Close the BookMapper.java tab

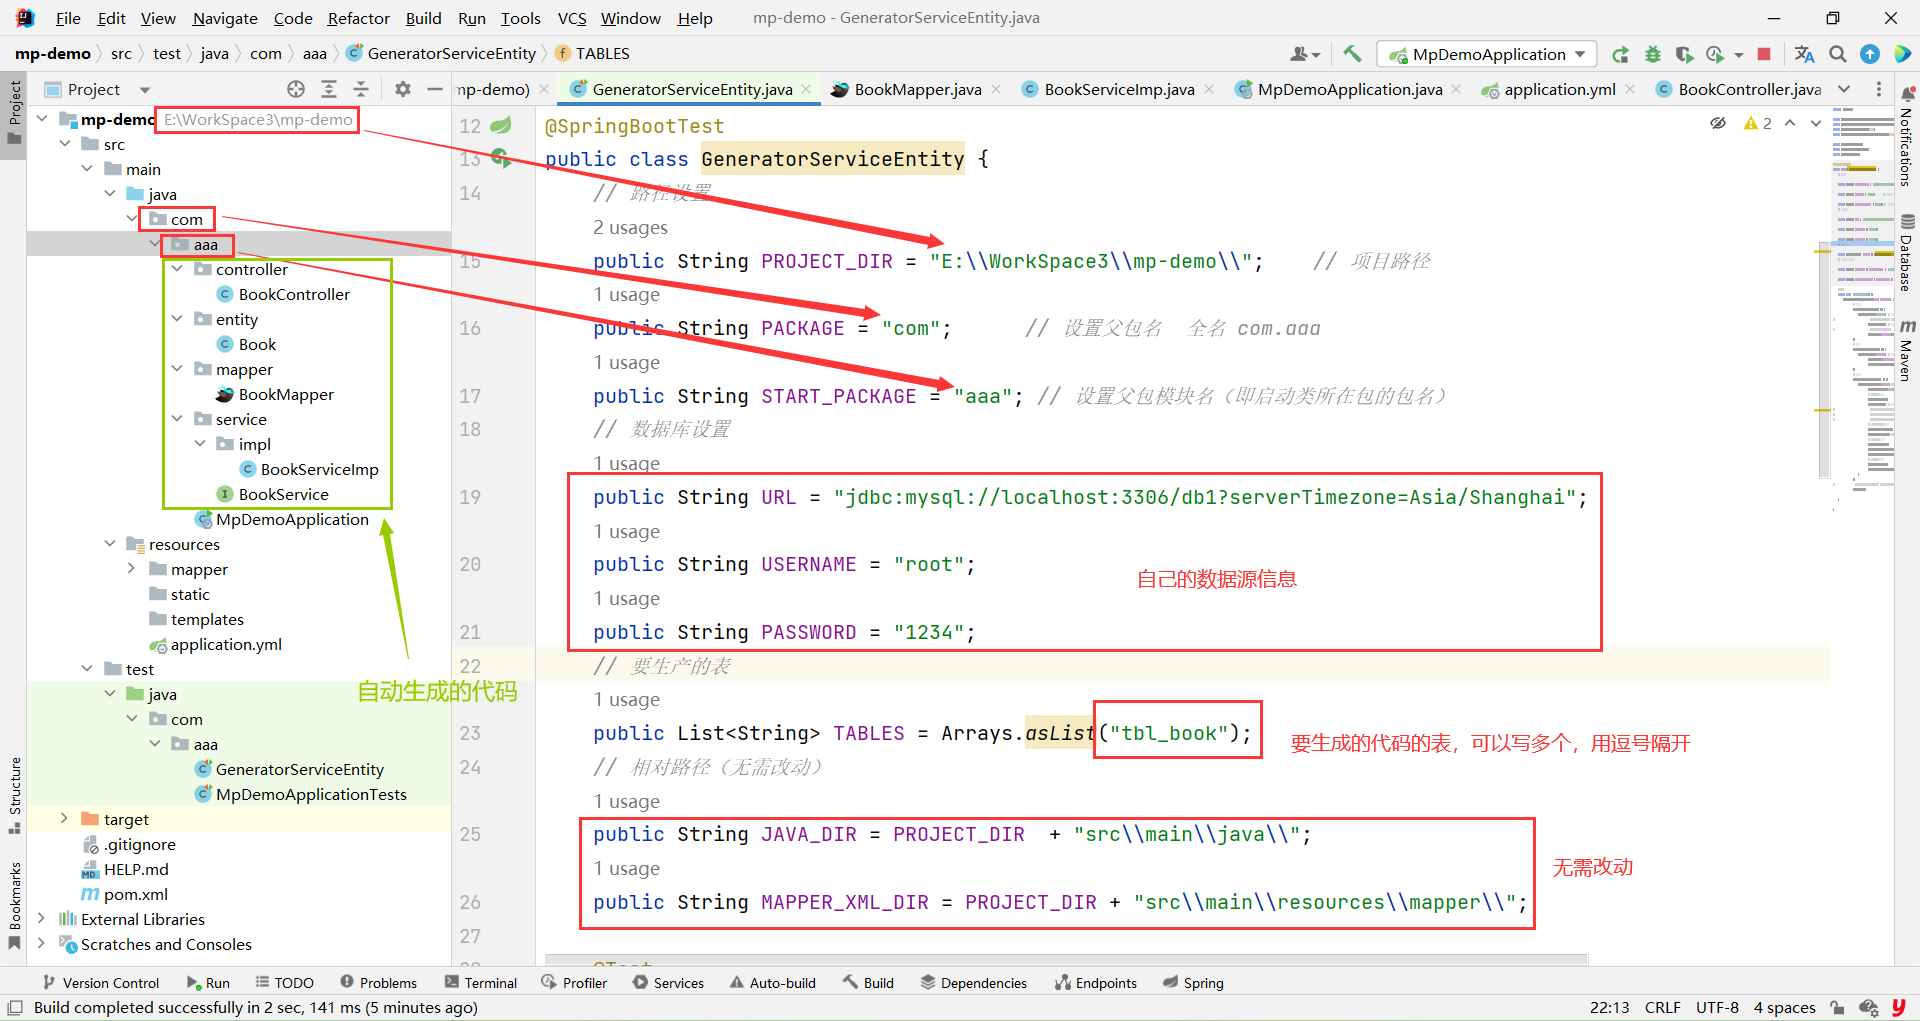point(996,89)
